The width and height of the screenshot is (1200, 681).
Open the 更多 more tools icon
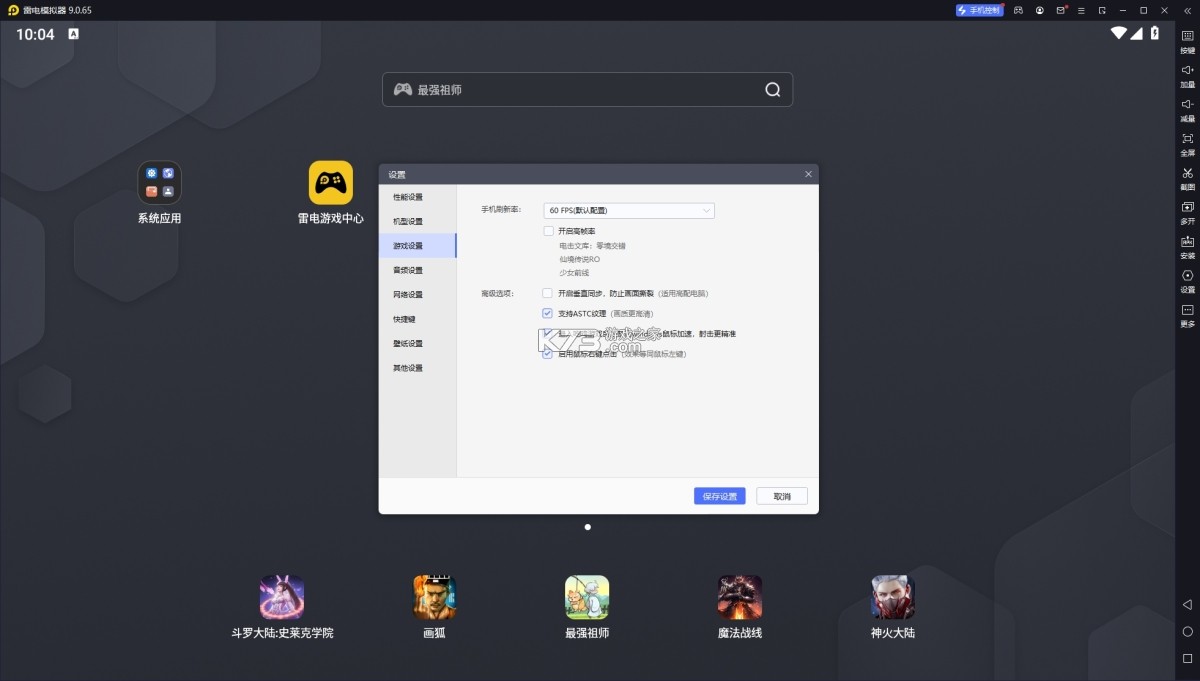coord(1187,315)
